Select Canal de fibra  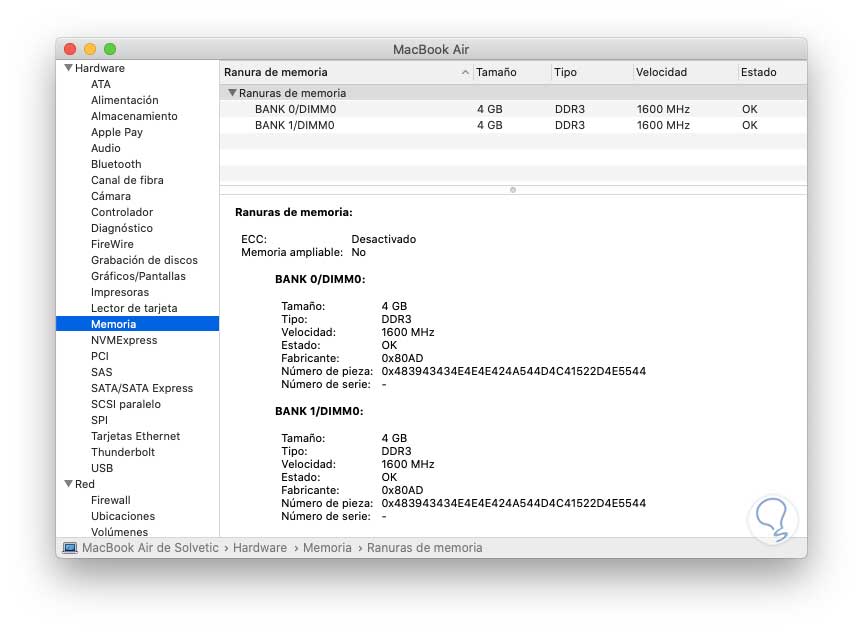pos(127,180)
